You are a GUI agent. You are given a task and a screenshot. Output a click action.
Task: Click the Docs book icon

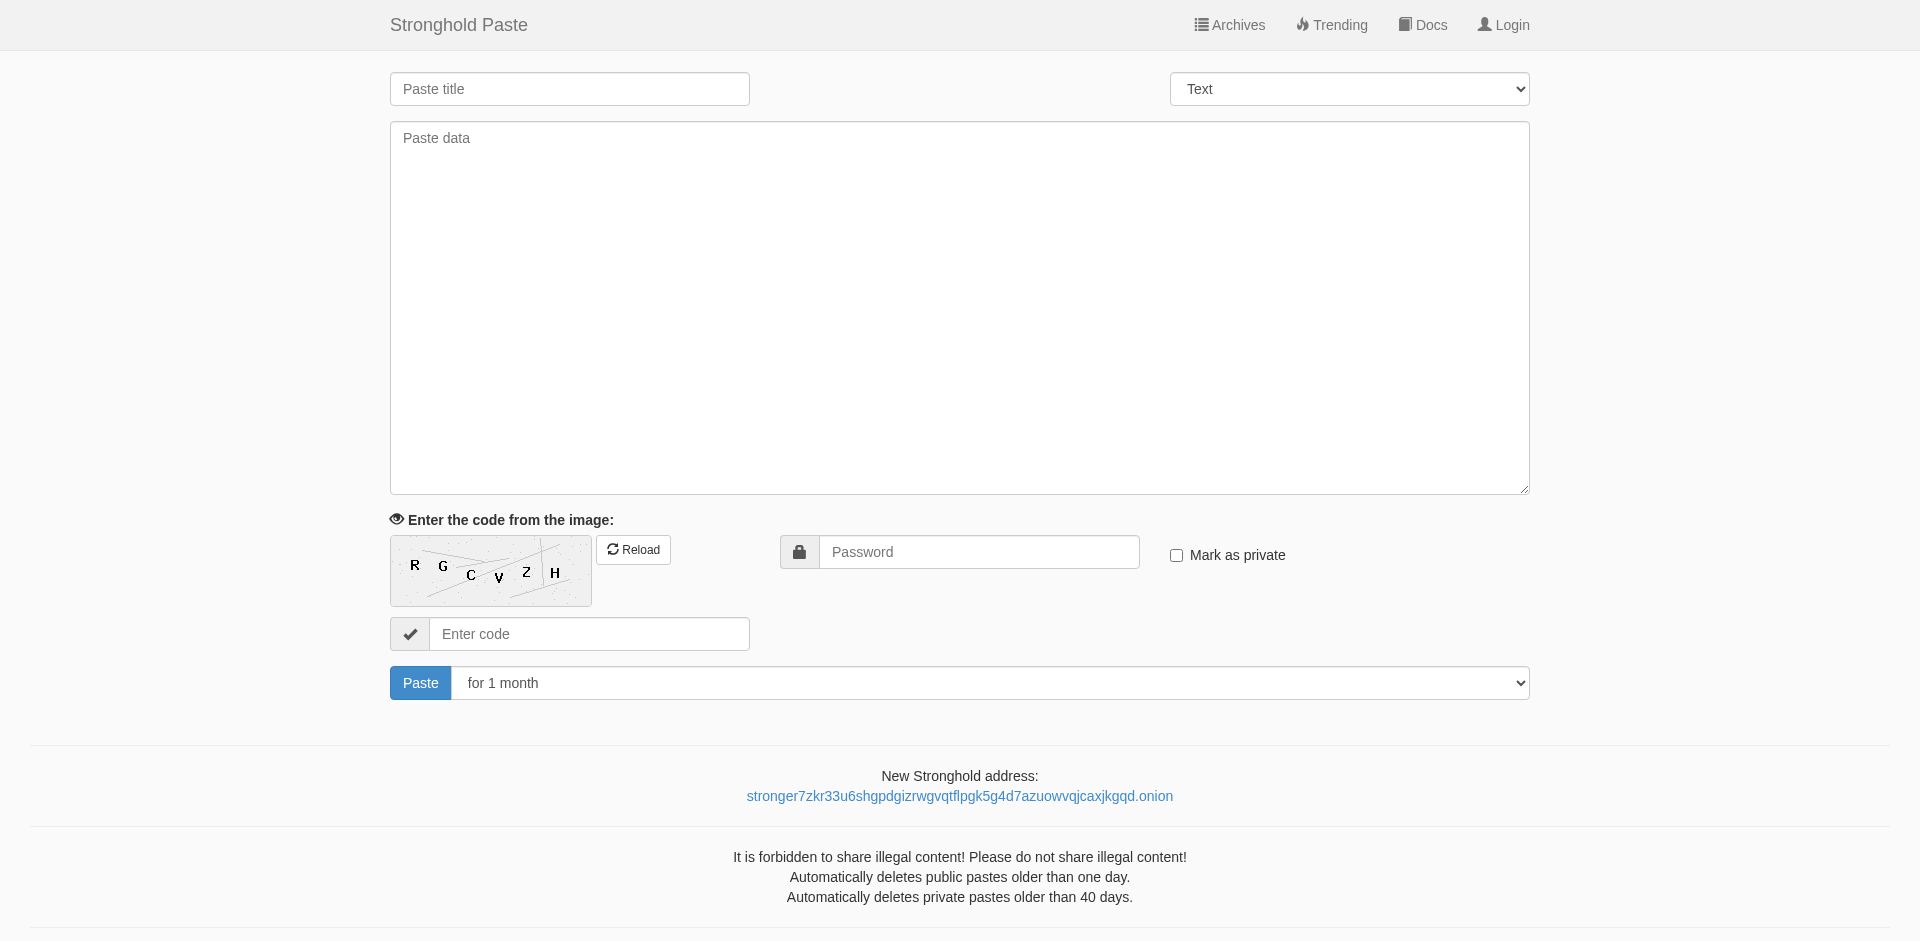point(1405,25)
